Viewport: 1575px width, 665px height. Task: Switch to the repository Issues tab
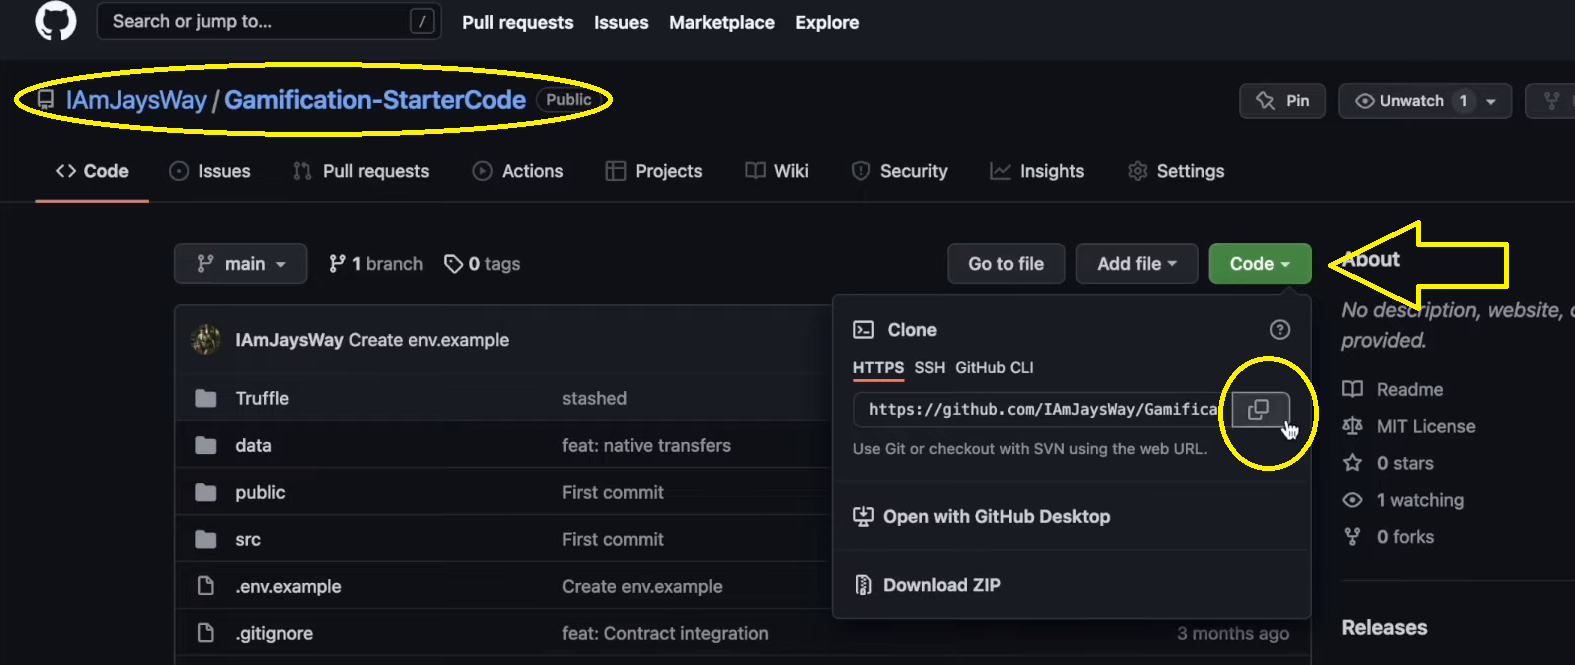210,171
